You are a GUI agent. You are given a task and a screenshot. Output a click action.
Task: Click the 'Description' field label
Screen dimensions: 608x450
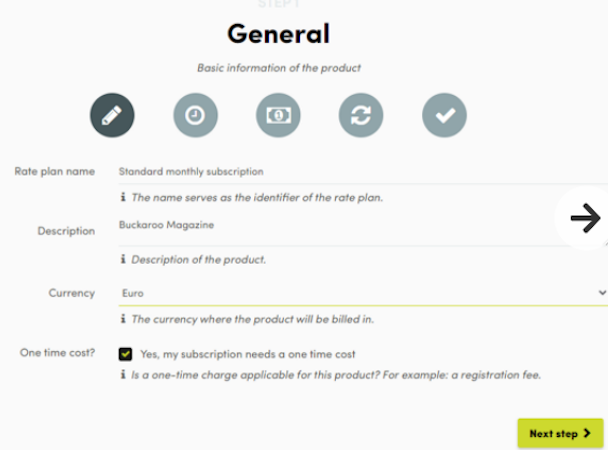66,231
